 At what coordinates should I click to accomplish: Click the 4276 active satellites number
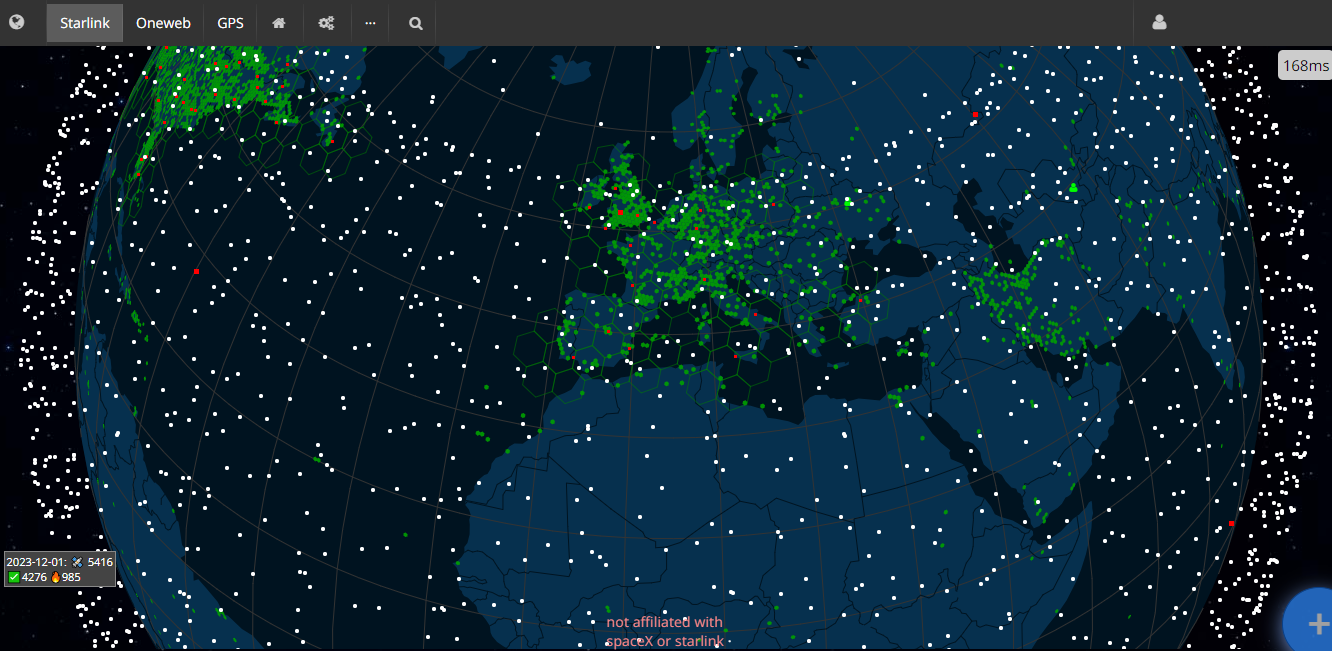[34, 577]
